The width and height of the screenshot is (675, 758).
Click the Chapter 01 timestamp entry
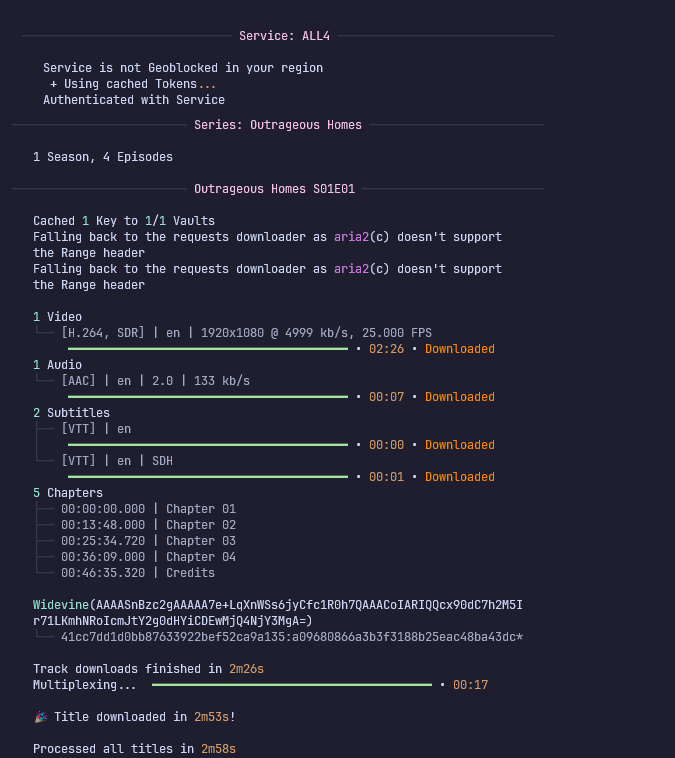[x=148, y=509]
